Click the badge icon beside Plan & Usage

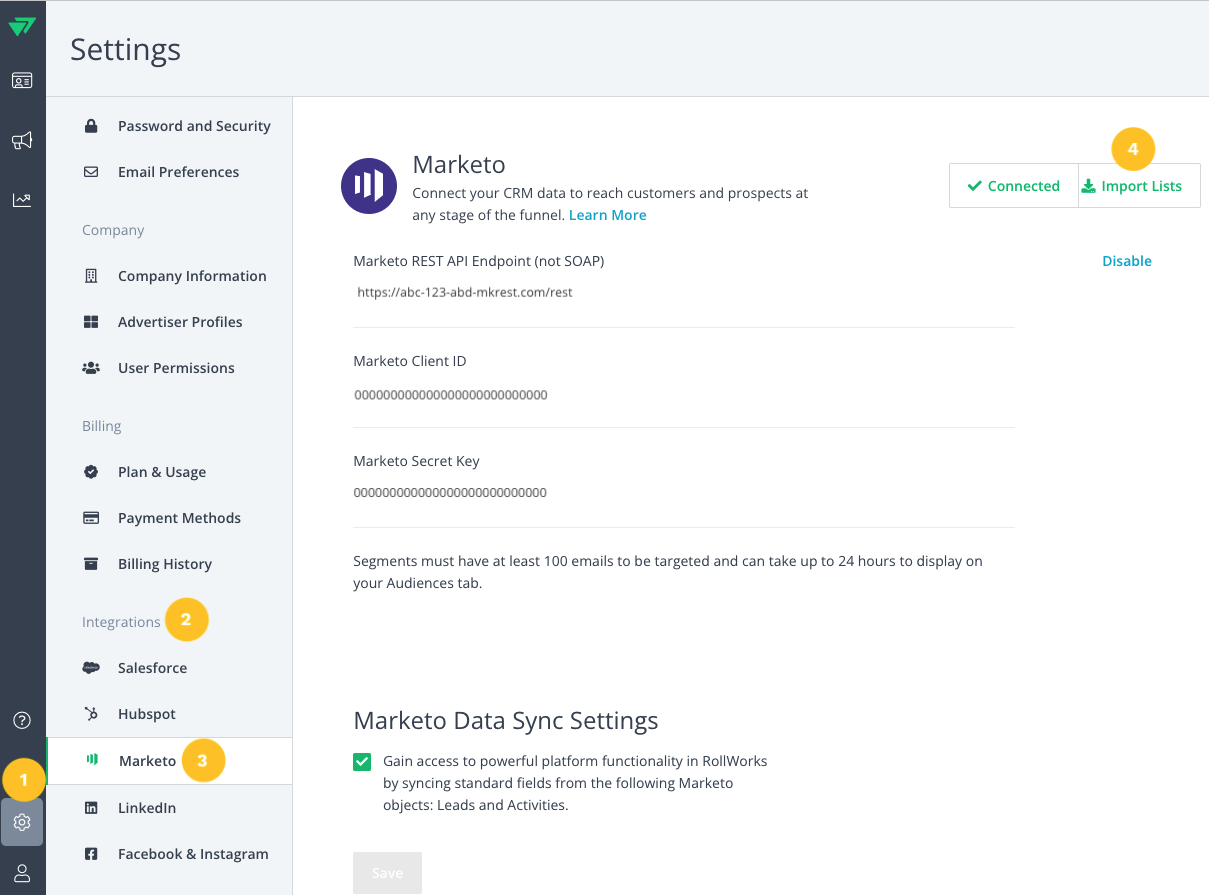[91, 472]
